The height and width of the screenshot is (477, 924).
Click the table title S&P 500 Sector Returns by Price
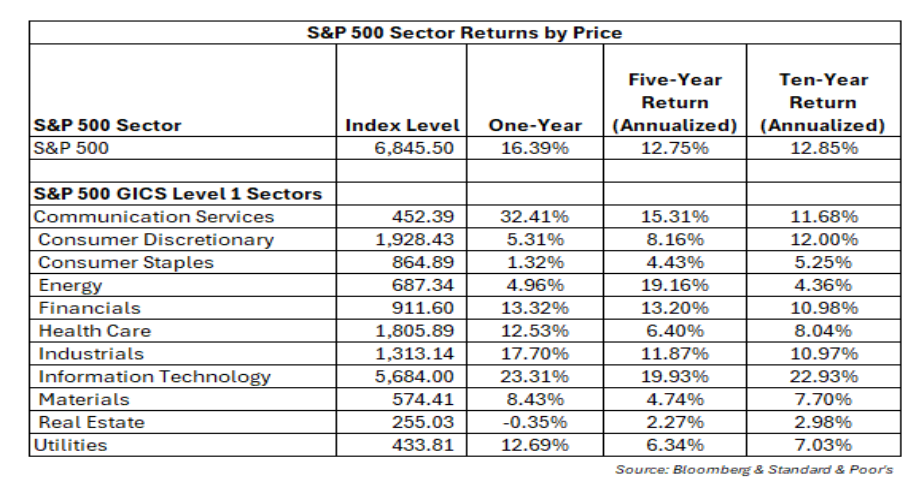coord(463,32)
